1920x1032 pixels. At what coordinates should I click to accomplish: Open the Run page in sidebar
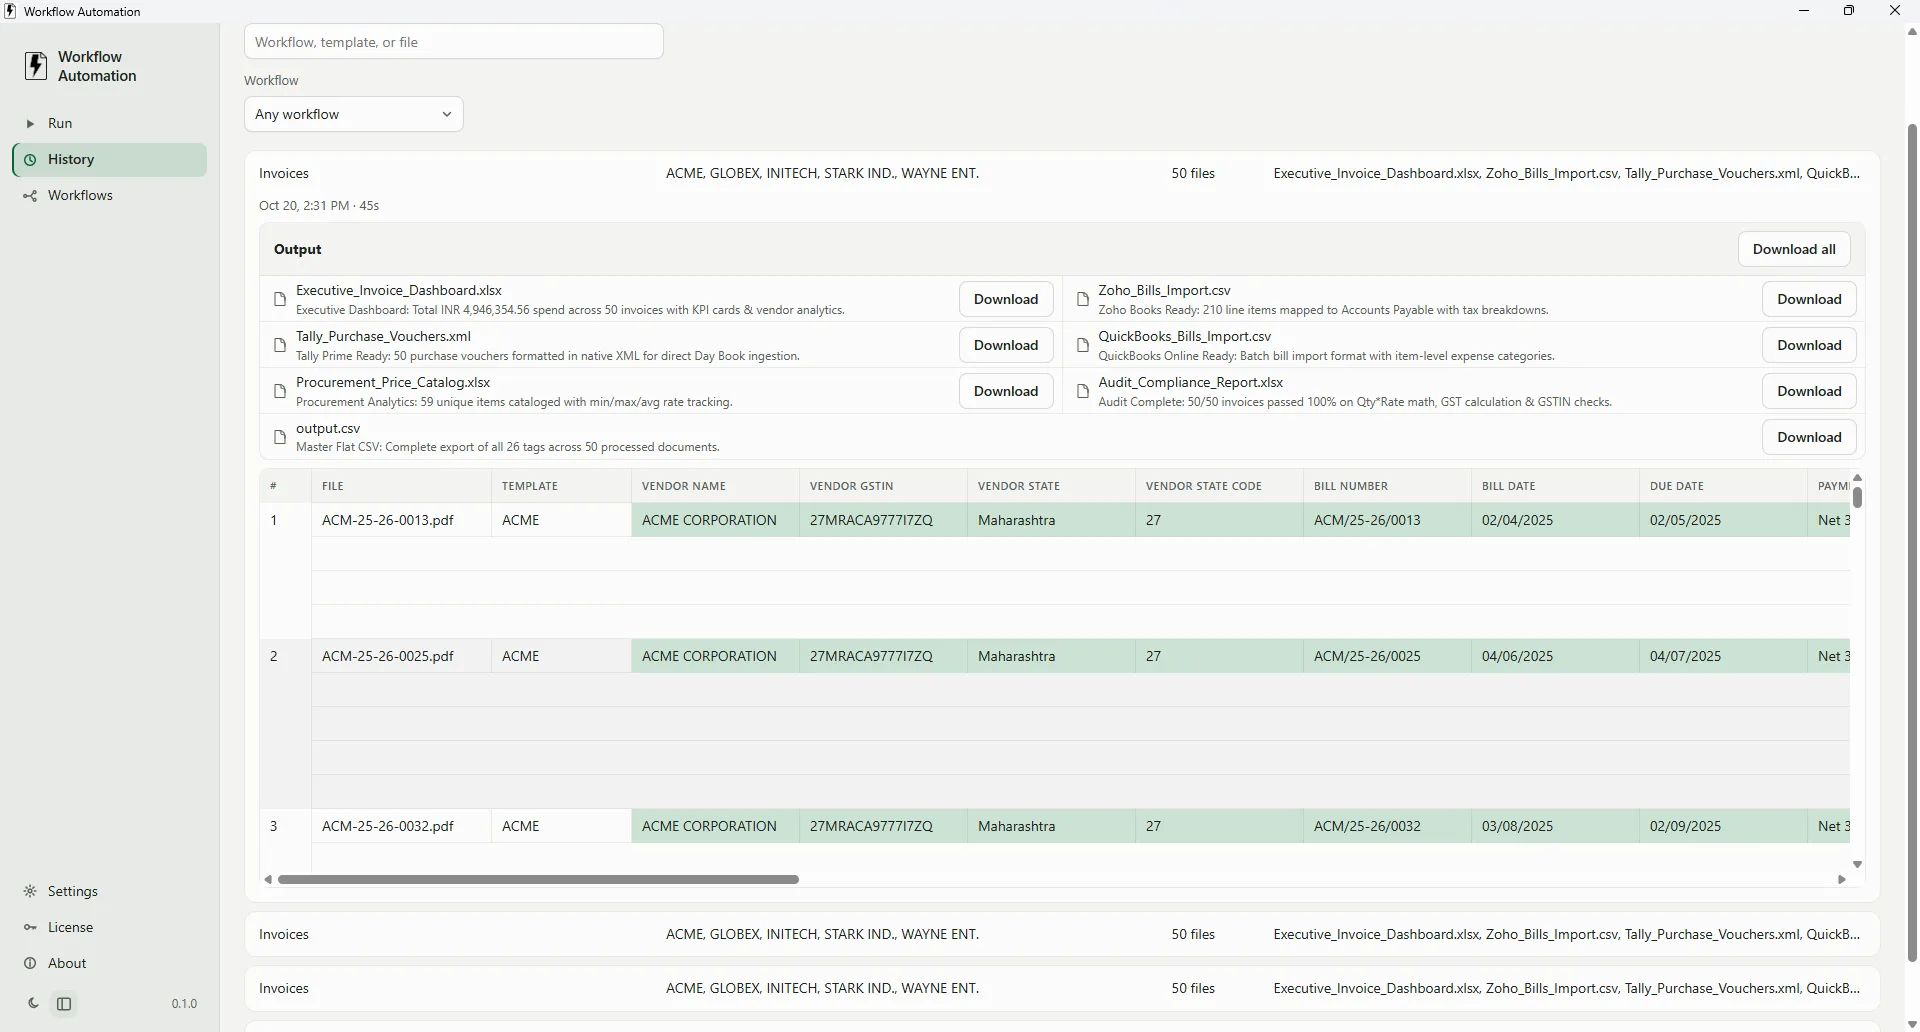(x=110, y=123)
